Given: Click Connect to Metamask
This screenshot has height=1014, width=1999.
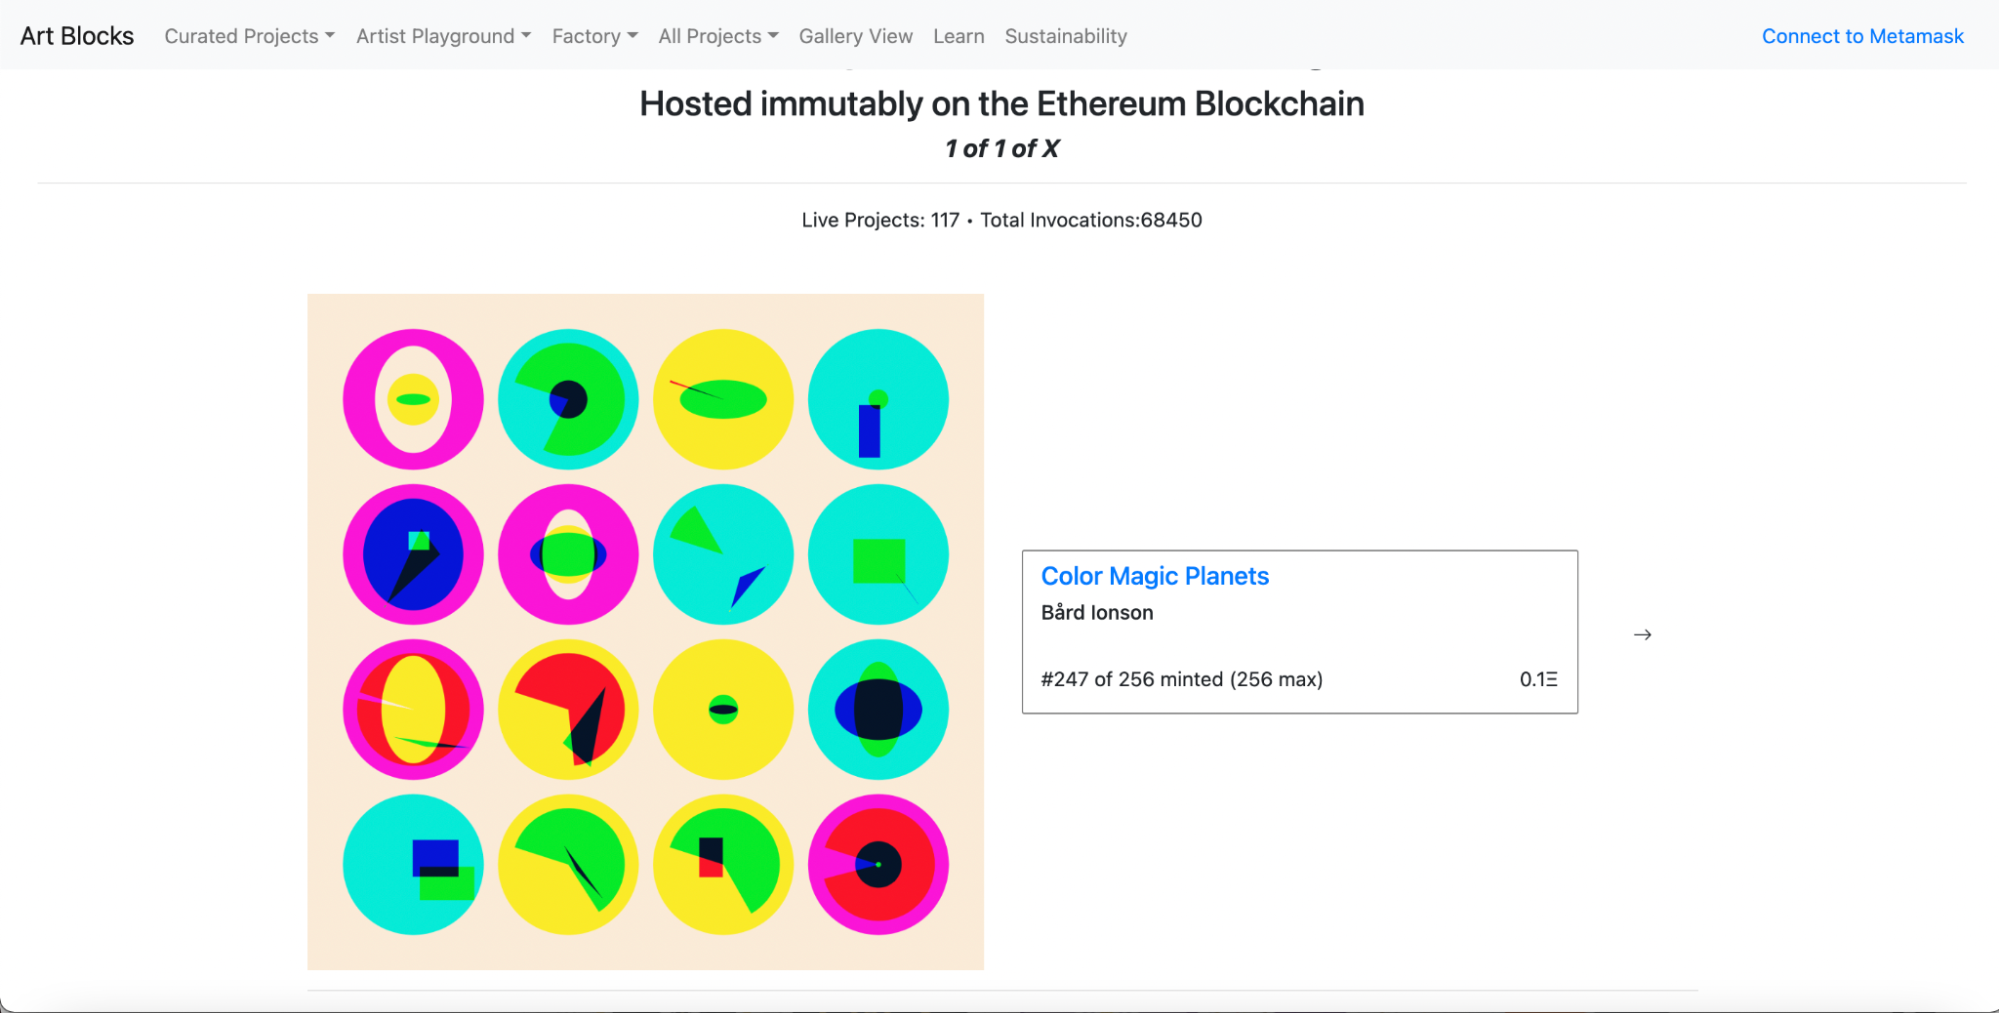Looking at the screenshot, I should 1862,36.
